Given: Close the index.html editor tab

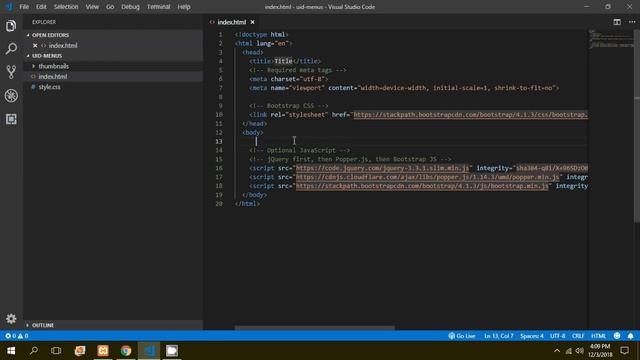Looking at the screenshot, I should pyautogui.click(x=253, y=22).
